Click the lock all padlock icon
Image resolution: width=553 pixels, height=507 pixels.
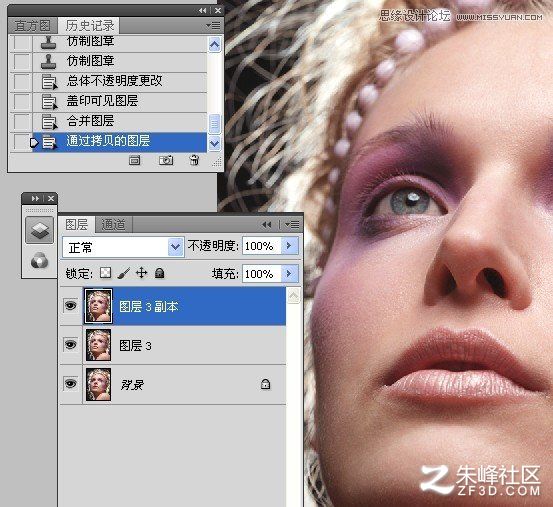point(159,273)
